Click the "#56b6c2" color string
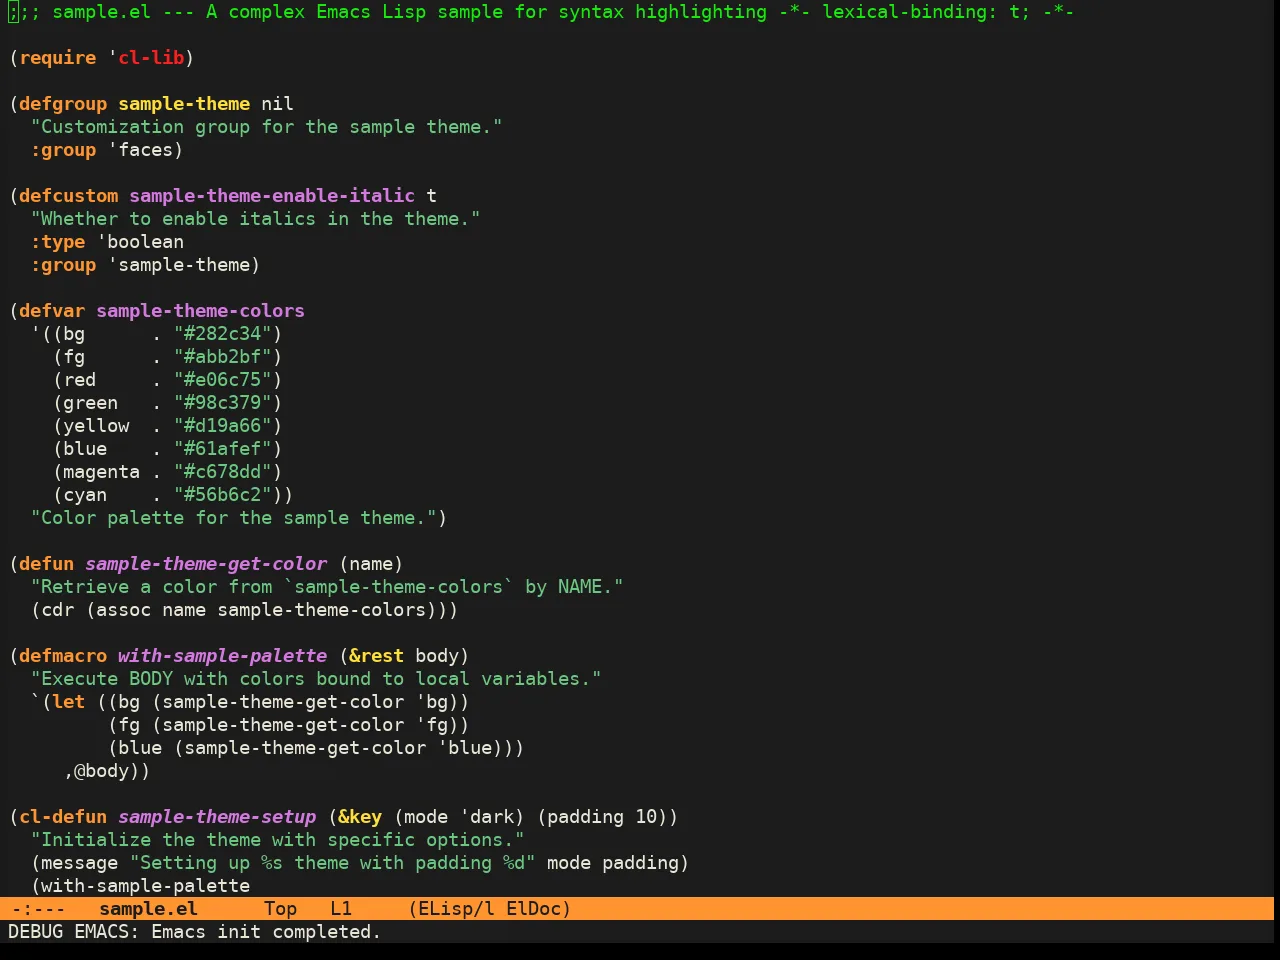The image size is (1280, 960). tap(222, 495)
